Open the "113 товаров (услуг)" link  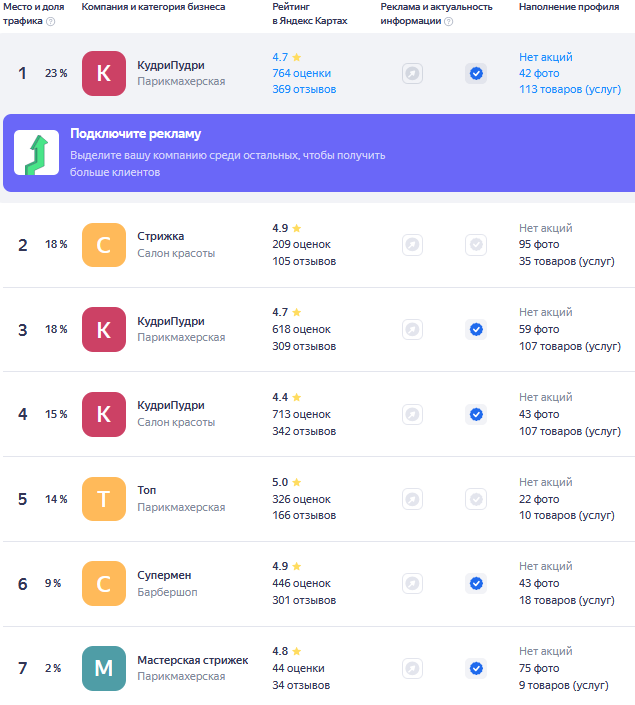(x=569, y=90)
